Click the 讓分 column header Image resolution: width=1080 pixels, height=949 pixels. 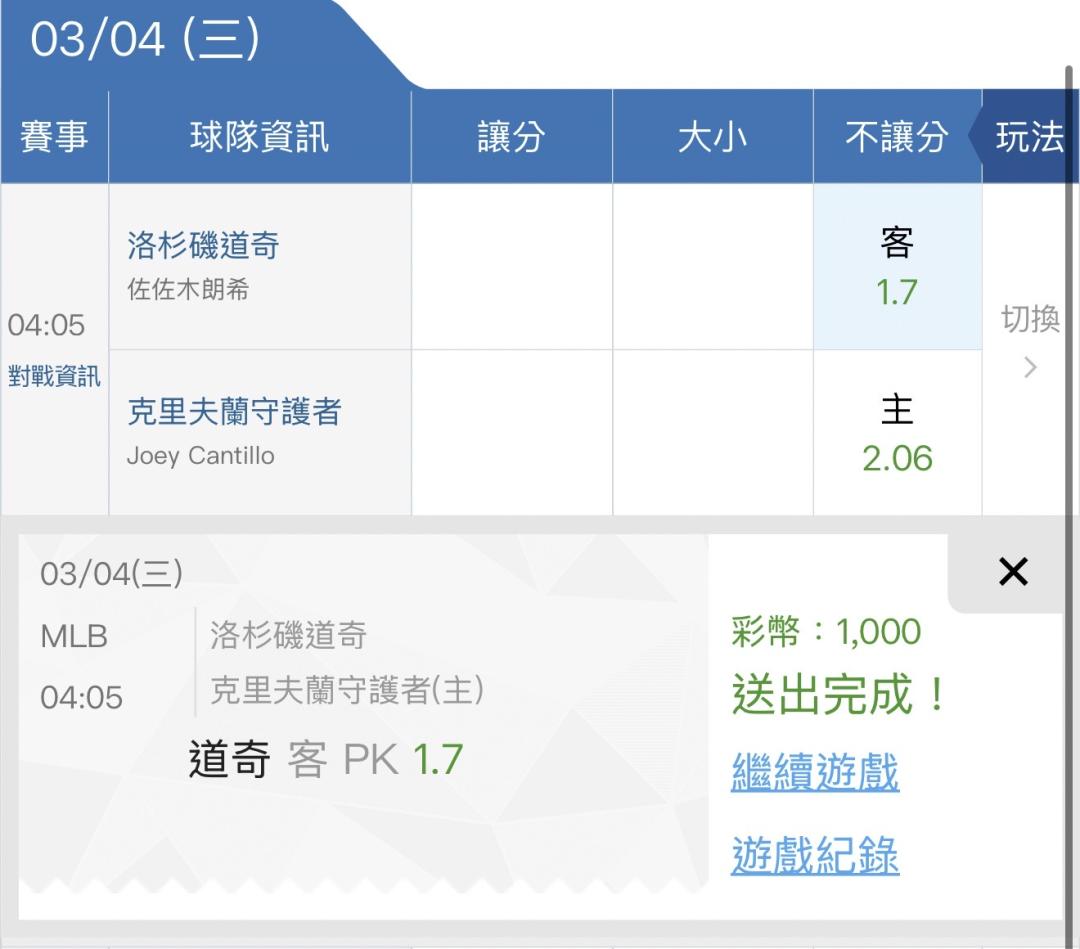pos(511,137)
